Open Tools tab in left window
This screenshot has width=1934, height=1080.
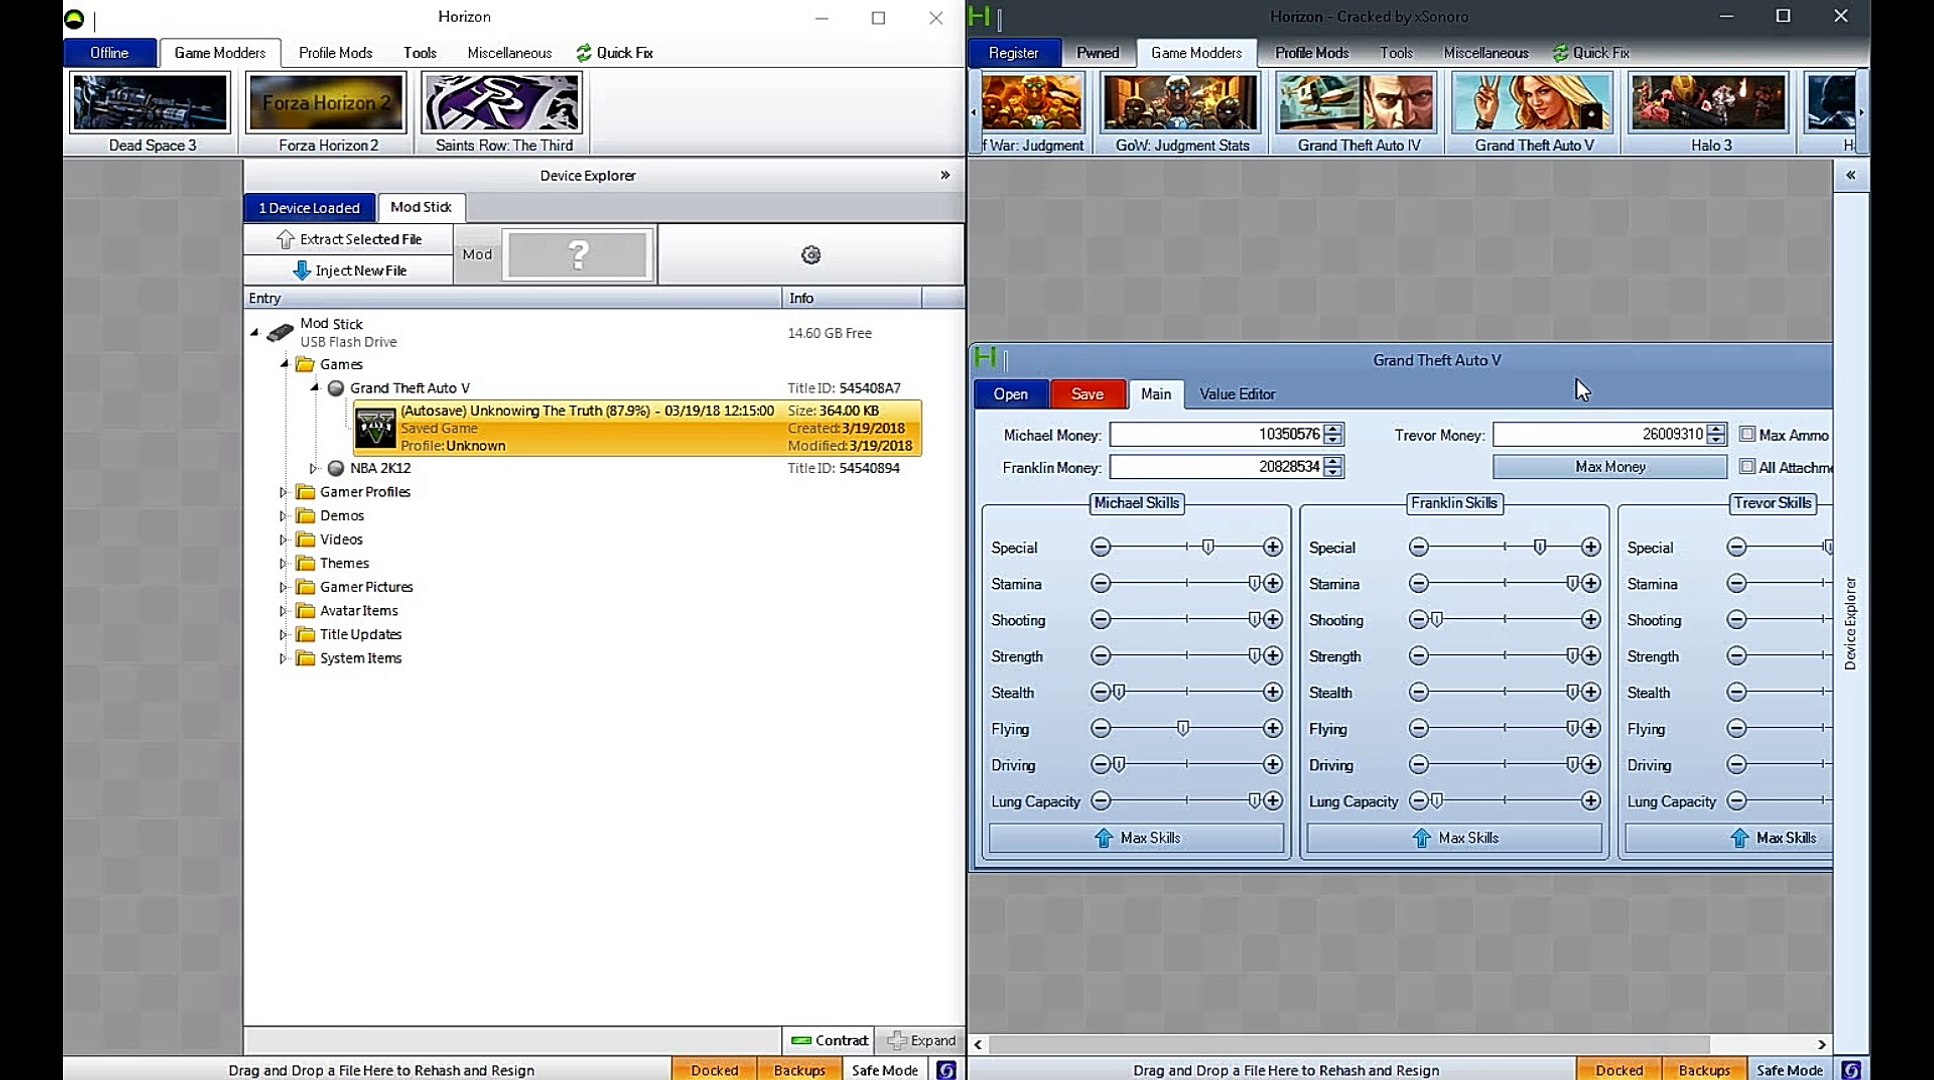tap(420, 53)
